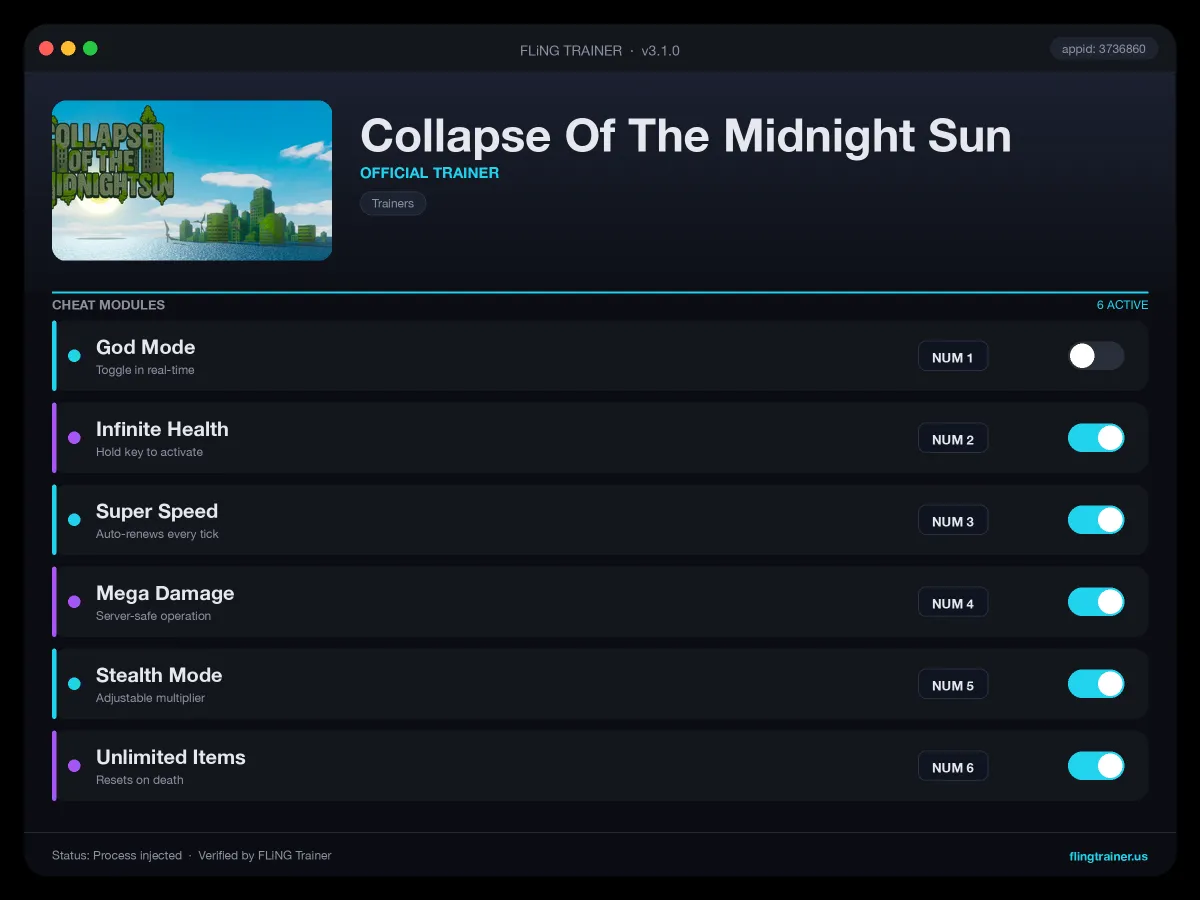The image size is (1200, 900).
Task: Switch off Mega Damage cheat
Action: click(x=1096, y=602)
